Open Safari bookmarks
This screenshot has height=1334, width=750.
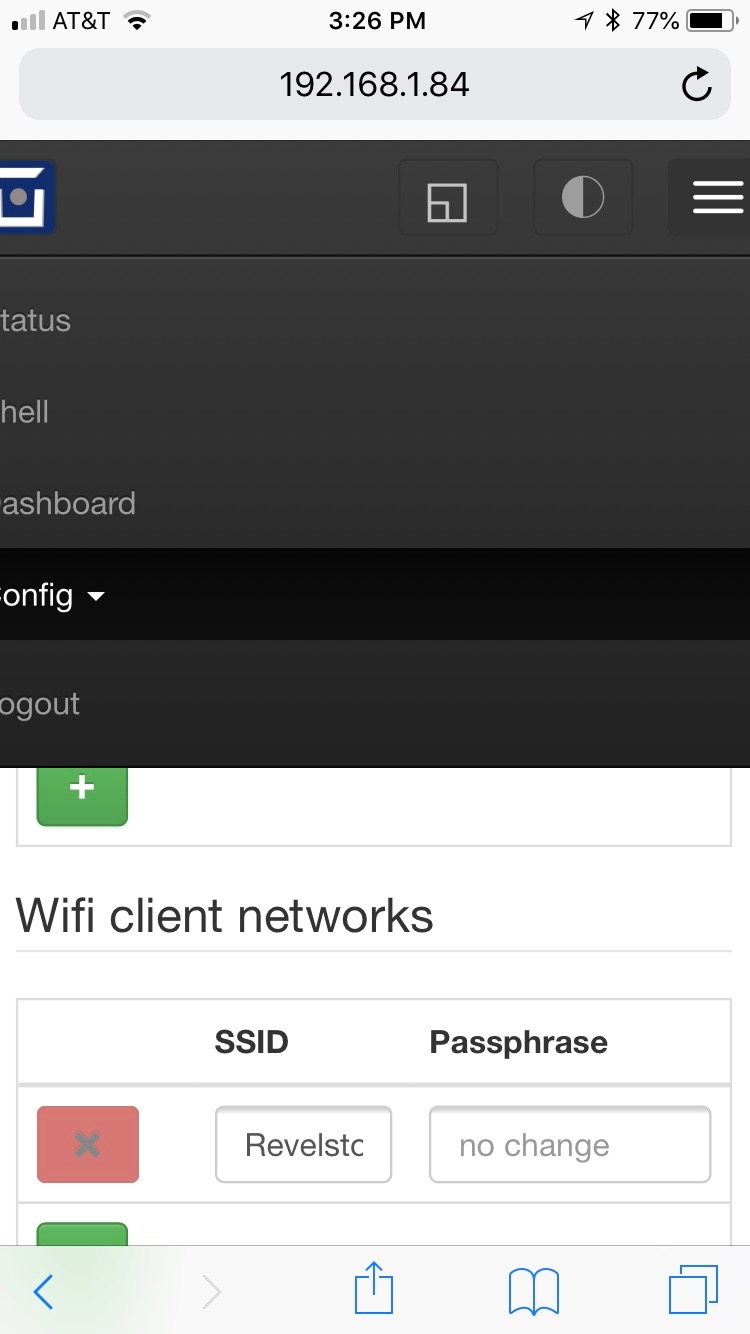533,1292
